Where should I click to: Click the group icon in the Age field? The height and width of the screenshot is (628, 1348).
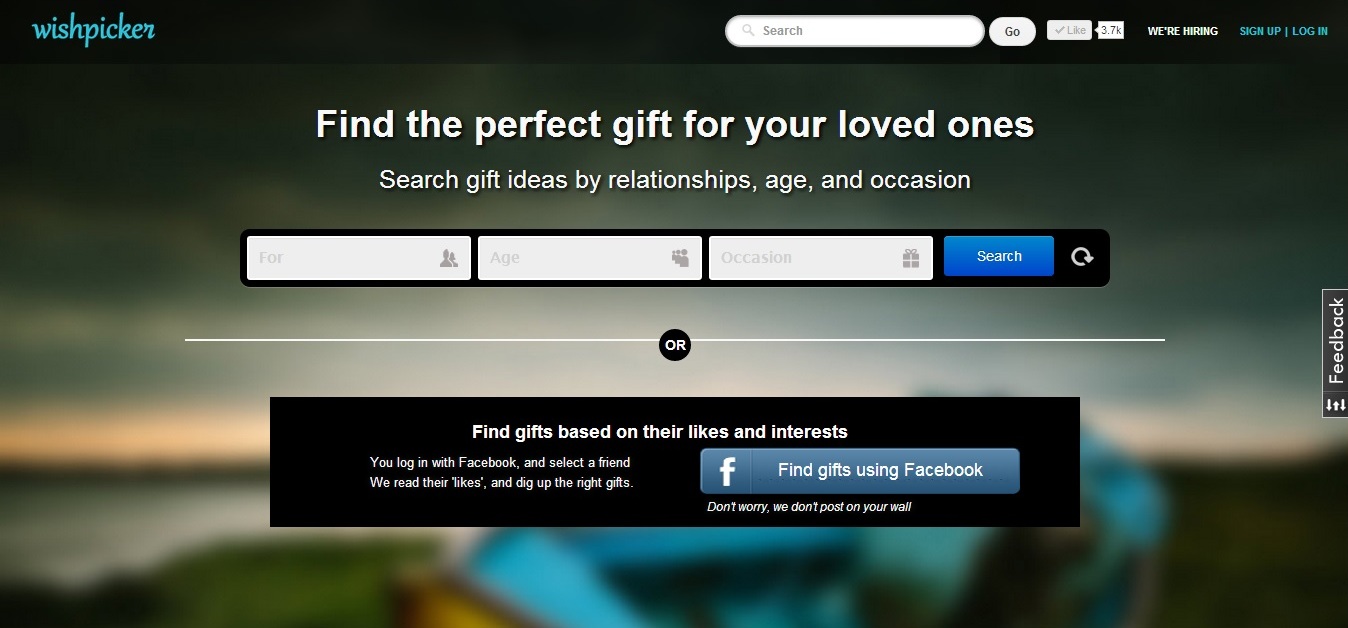tap(680, 258)
